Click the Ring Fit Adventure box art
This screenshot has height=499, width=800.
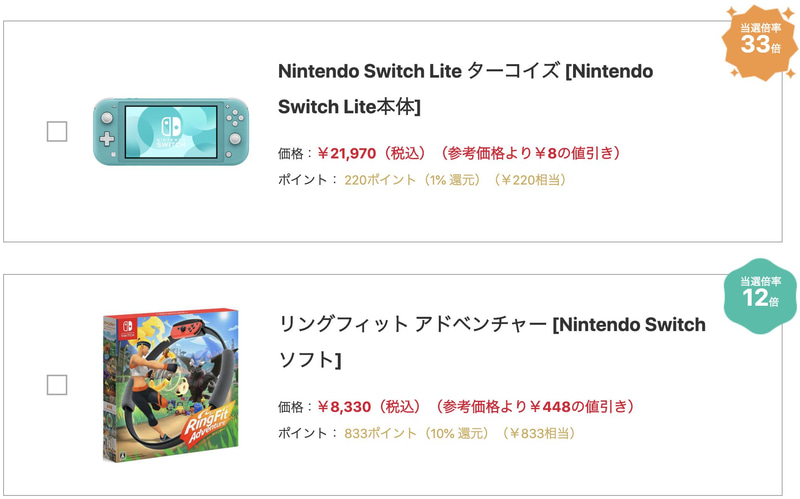coord(170,385)
